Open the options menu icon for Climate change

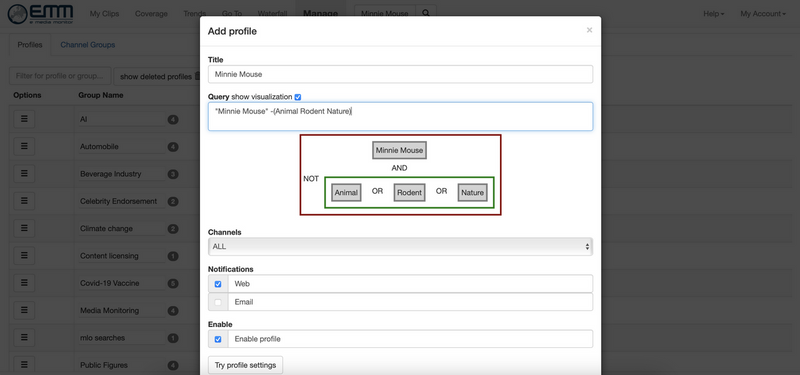[x=24, y=229]
